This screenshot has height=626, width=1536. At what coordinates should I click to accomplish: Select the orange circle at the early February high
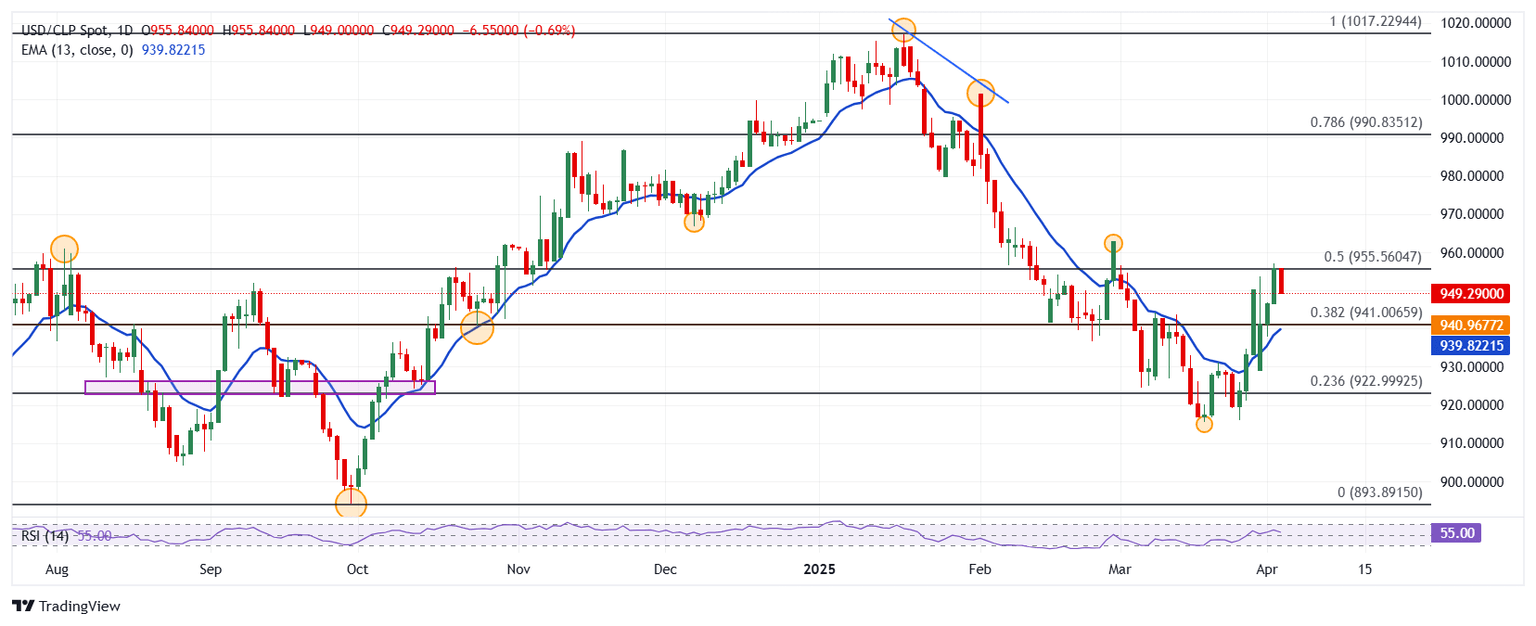(981, 94)
